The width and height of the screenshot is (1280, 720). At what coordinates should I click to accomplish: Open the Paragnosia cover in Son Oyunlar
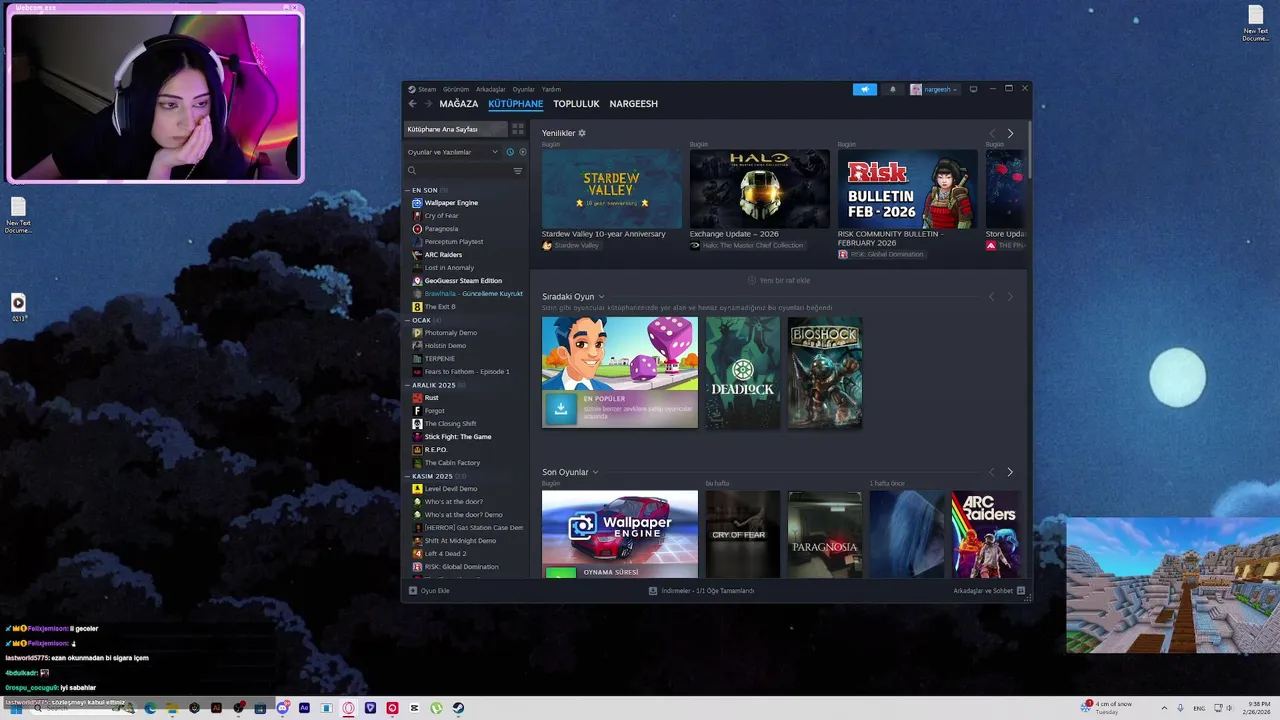point(825,534)
